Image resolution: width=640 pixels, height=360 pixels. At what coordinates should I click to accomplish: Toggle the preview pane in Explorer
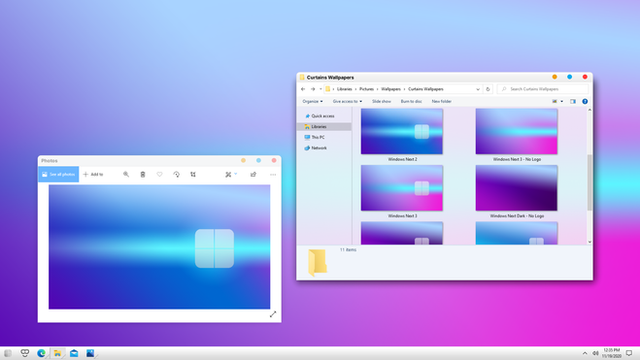click(573, 101)
